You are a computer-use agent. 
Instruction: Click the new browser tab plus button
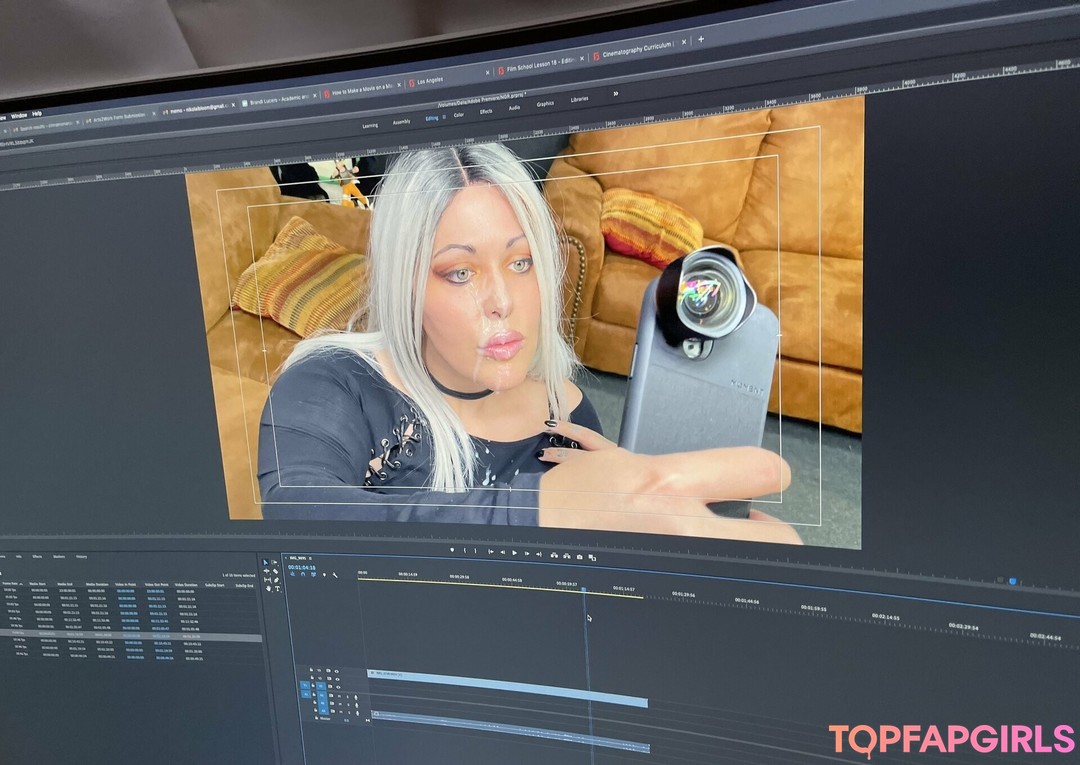pos(700,39)
